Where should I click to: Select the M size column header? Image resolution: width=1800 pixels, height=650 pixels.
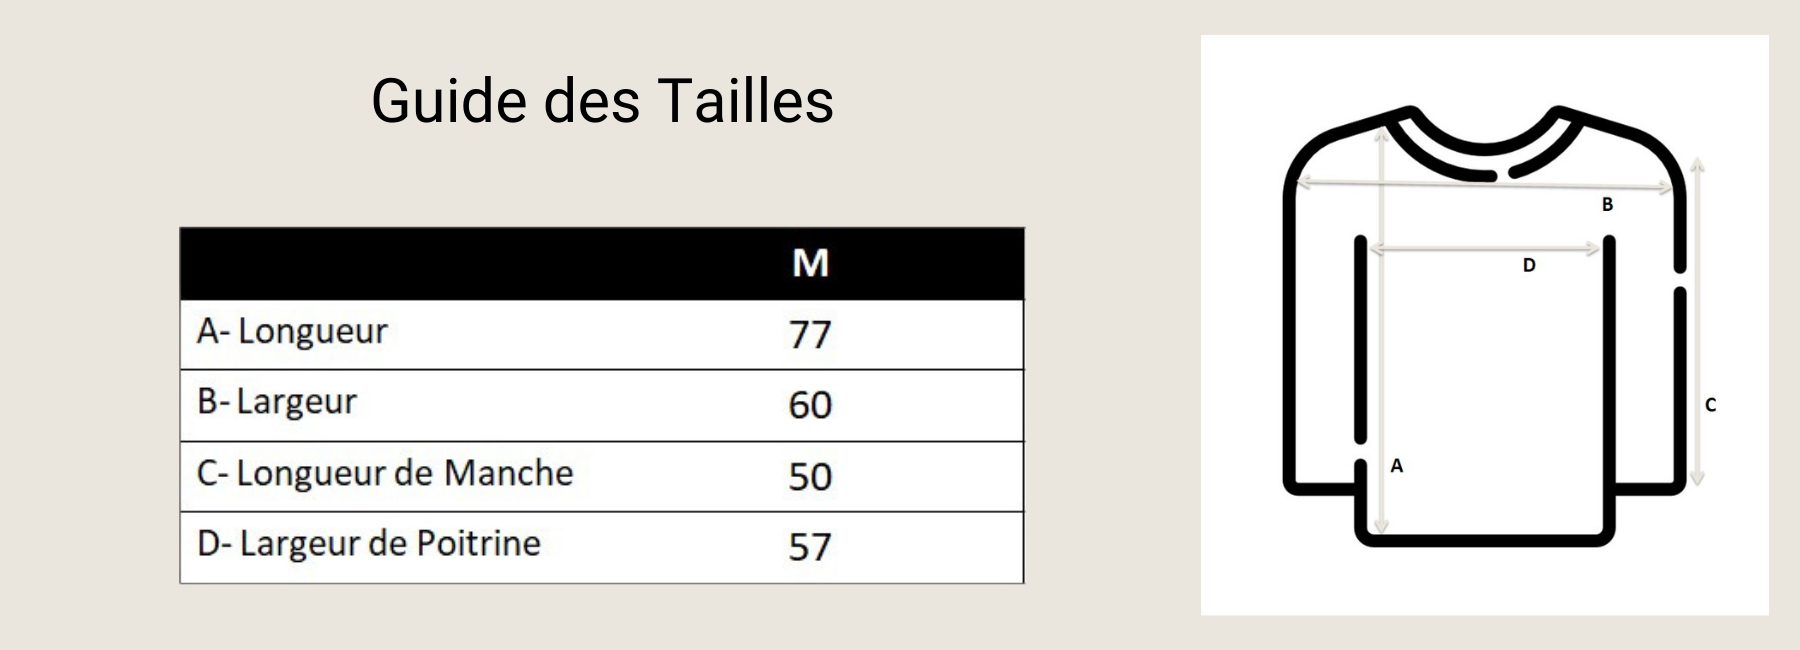click(810, 263)
